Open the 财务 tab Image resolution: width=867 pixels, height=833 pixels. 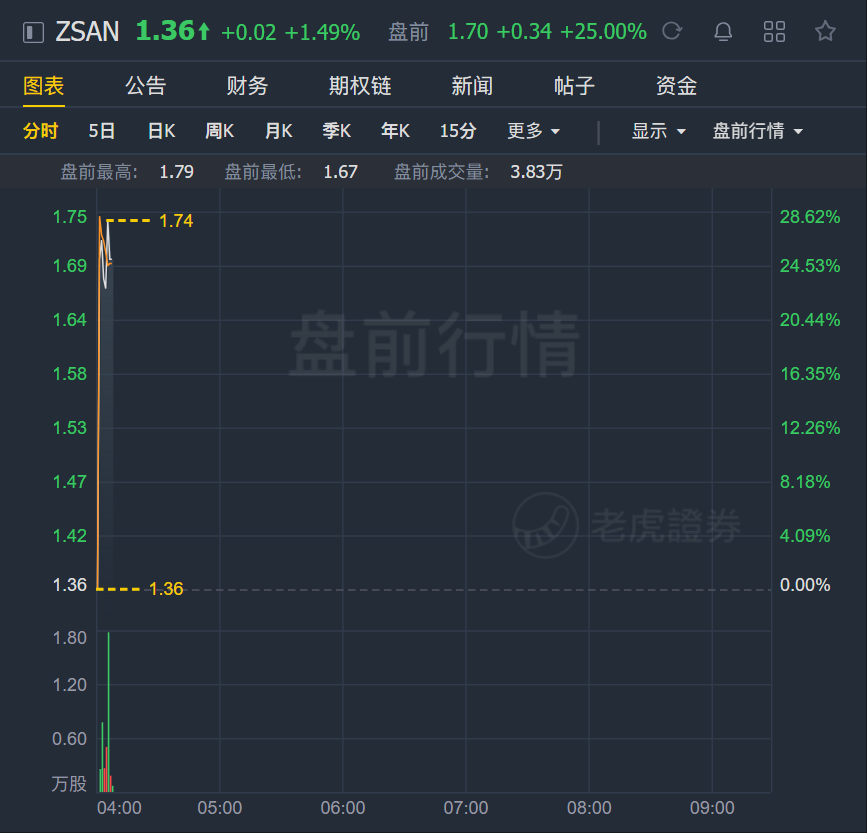pyautogui.click(x=247, y=86)
